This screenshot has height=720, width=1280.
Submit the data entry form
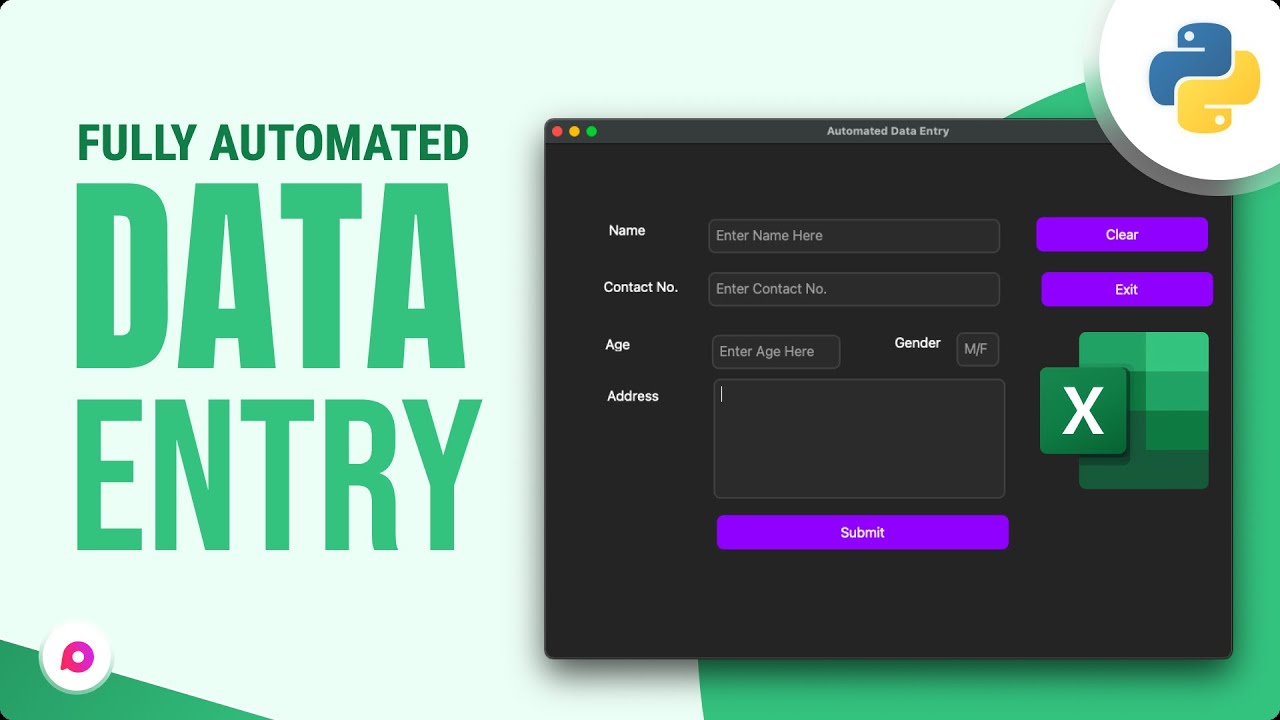coord(862,532)
